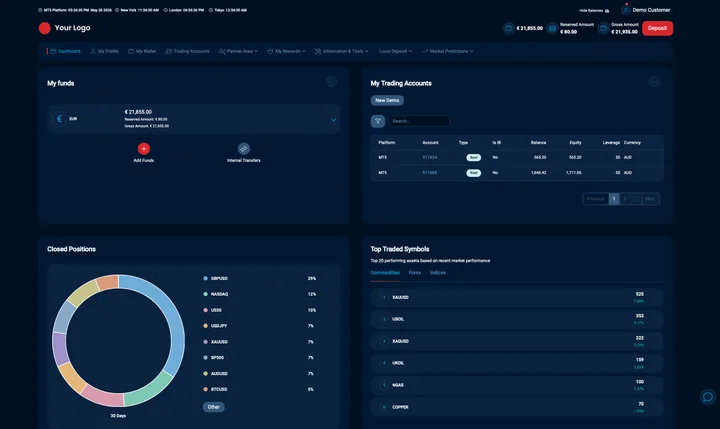
Task: Go to page 2 in pagination
Action: (624, 199)
